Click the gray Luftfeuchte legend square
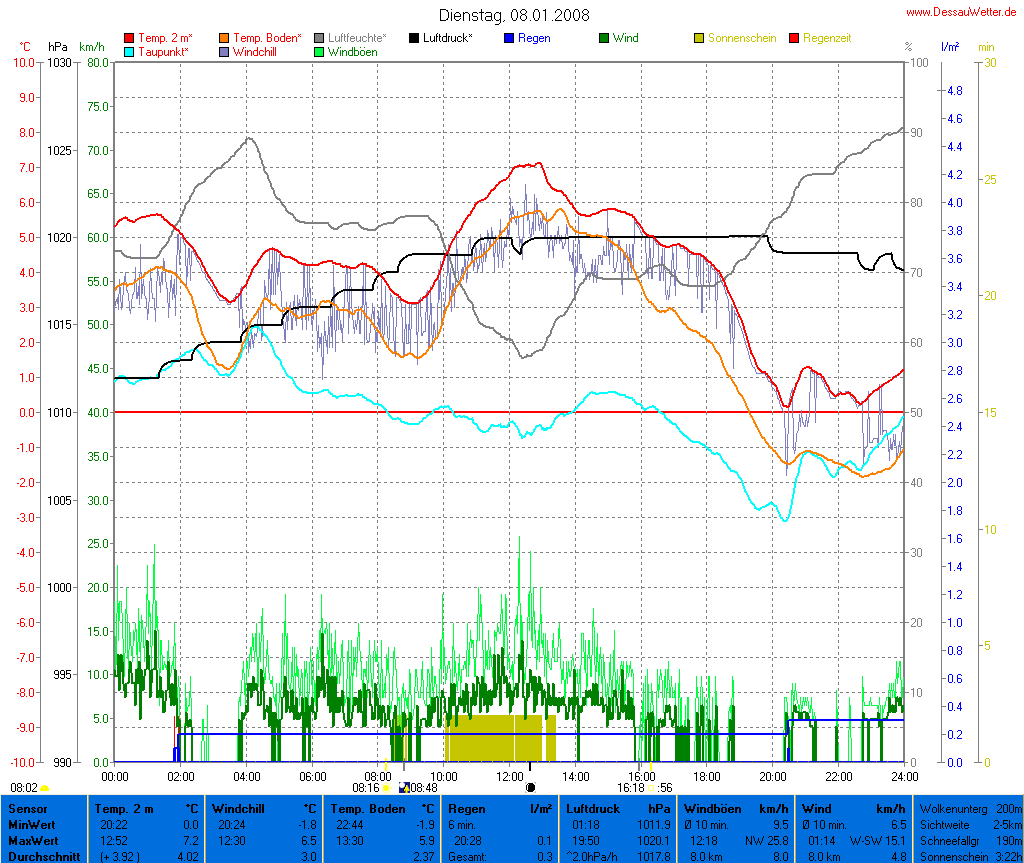This screenshot has width=1024, height=863. pyautogui.click(x=319, y=38)
